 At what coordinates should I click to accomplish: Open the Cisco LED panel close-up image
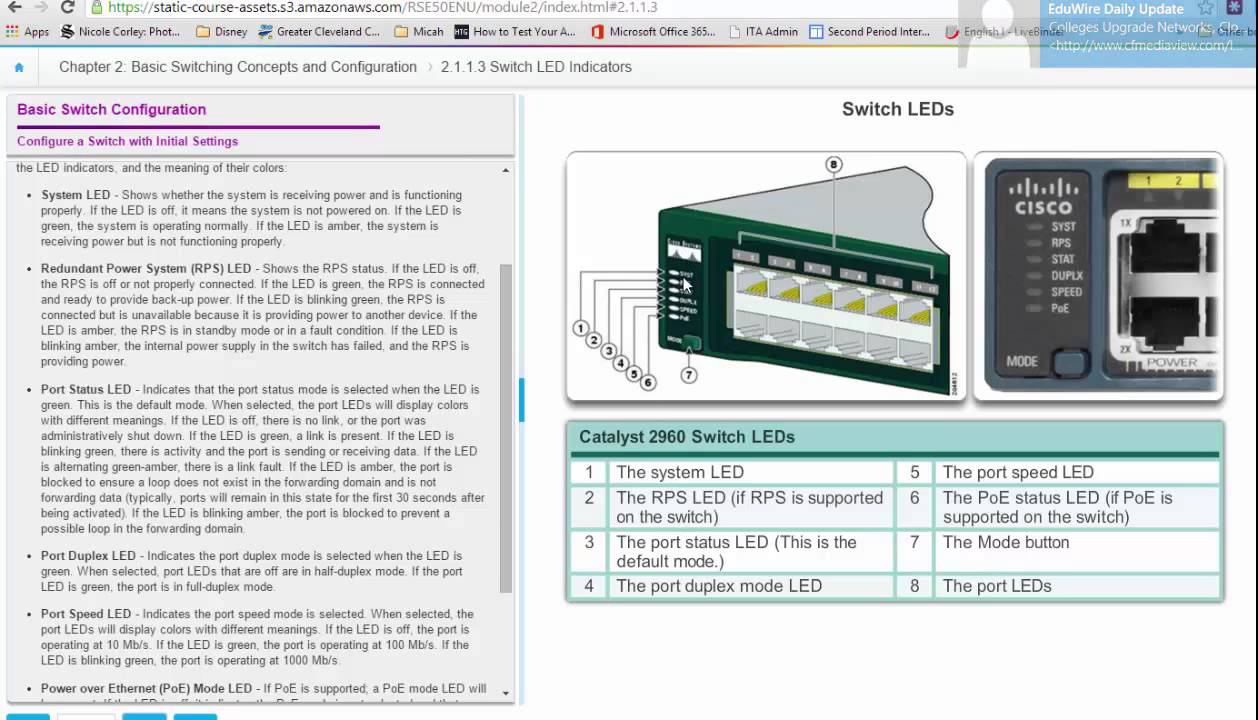pos(1099,277)
